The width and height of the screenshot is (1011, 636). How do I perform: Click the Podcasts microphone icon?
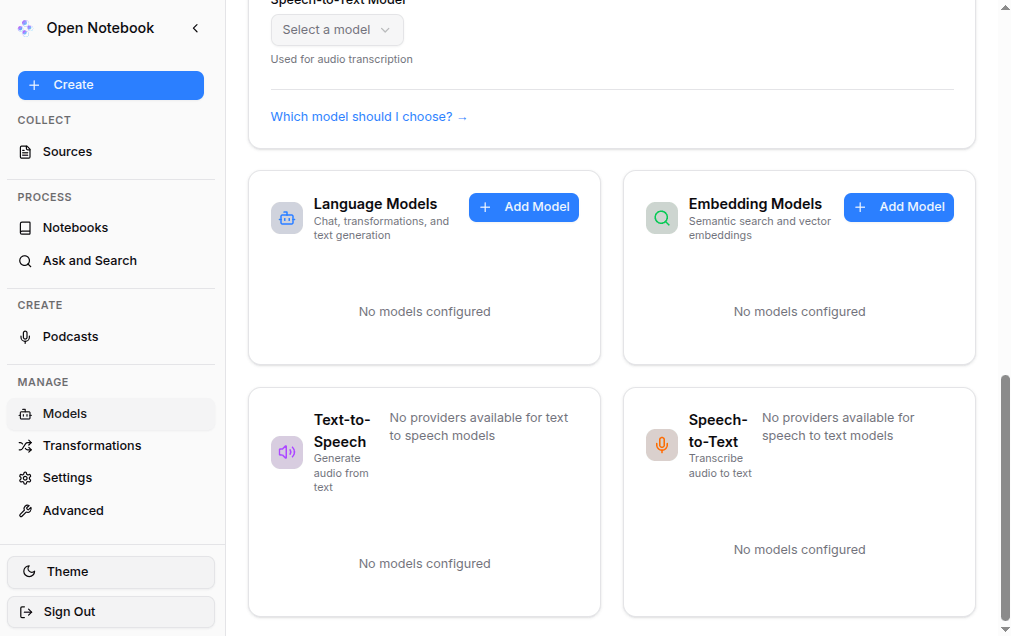pos(26,337)
